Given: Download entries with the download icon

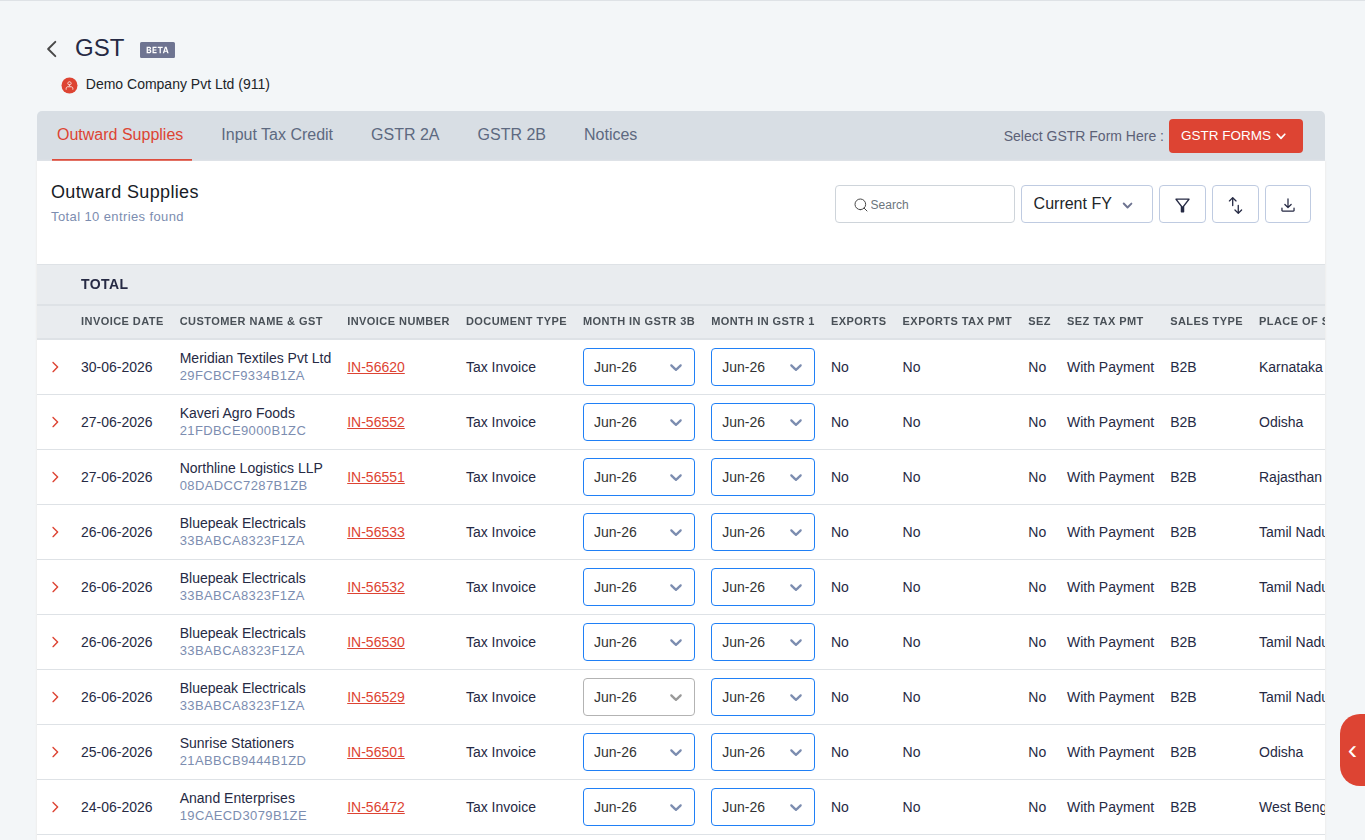Looking at the screenshot, I should tap(1288, 204).
